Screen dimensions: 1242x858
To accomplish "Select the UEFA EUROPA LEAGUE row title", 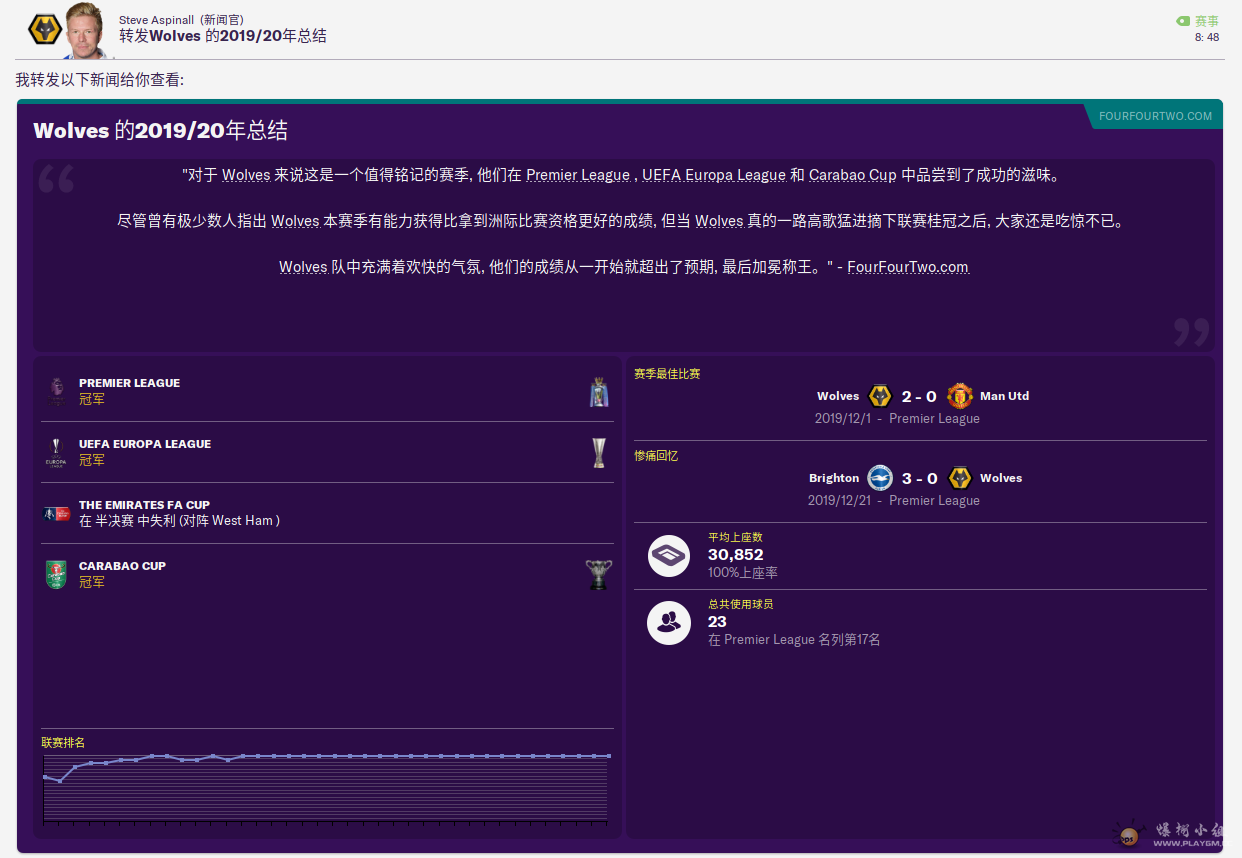I will click(x=145, y=444).
